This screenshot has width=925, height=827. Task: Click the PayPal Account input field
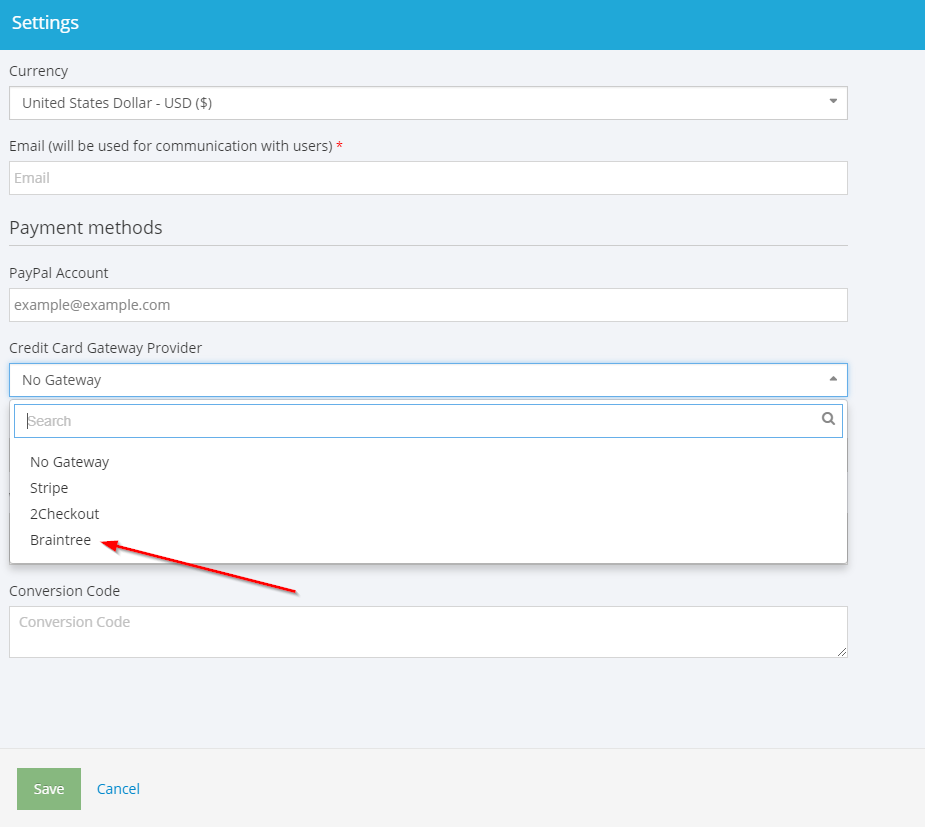428,305
